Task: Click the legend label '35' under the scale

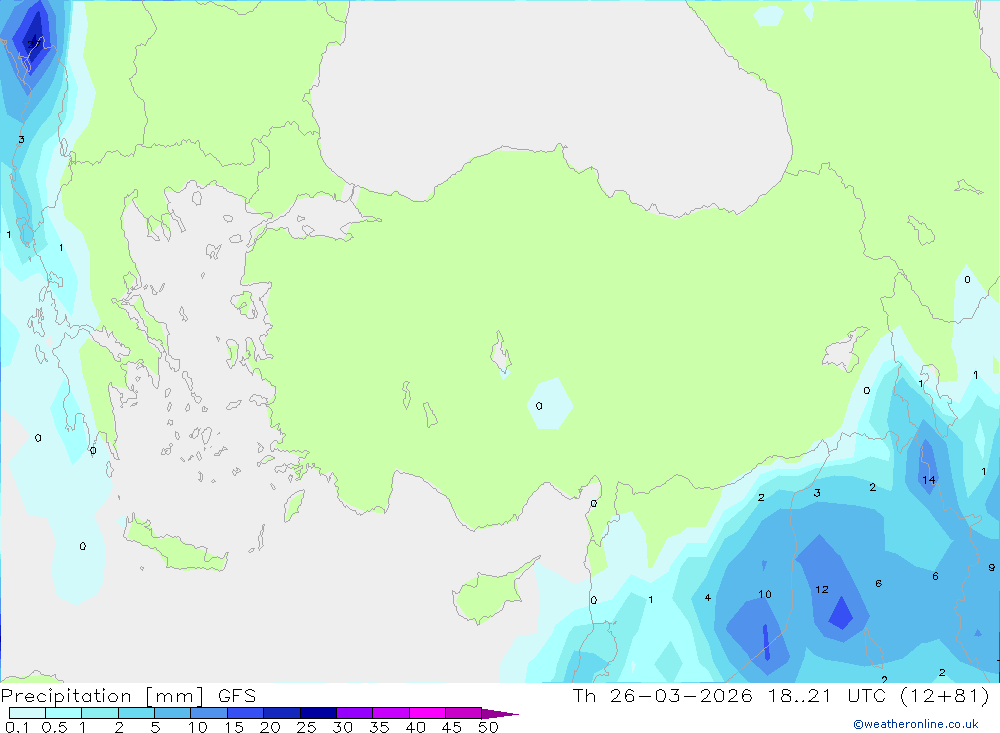Action: (379, 727)
